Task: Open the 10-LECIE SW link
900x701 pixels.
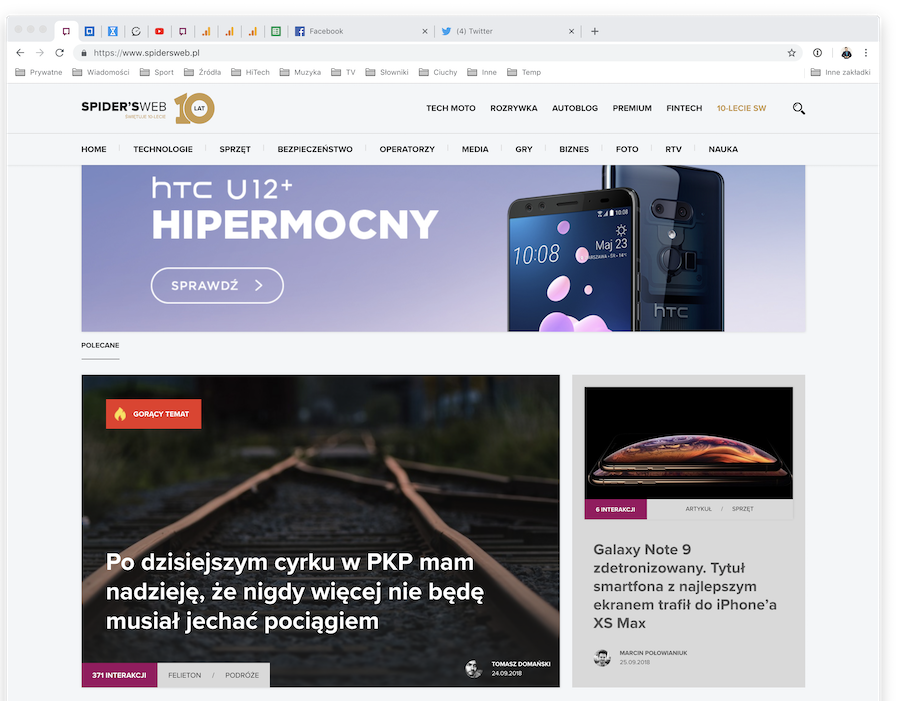Action: coord(742,108)
